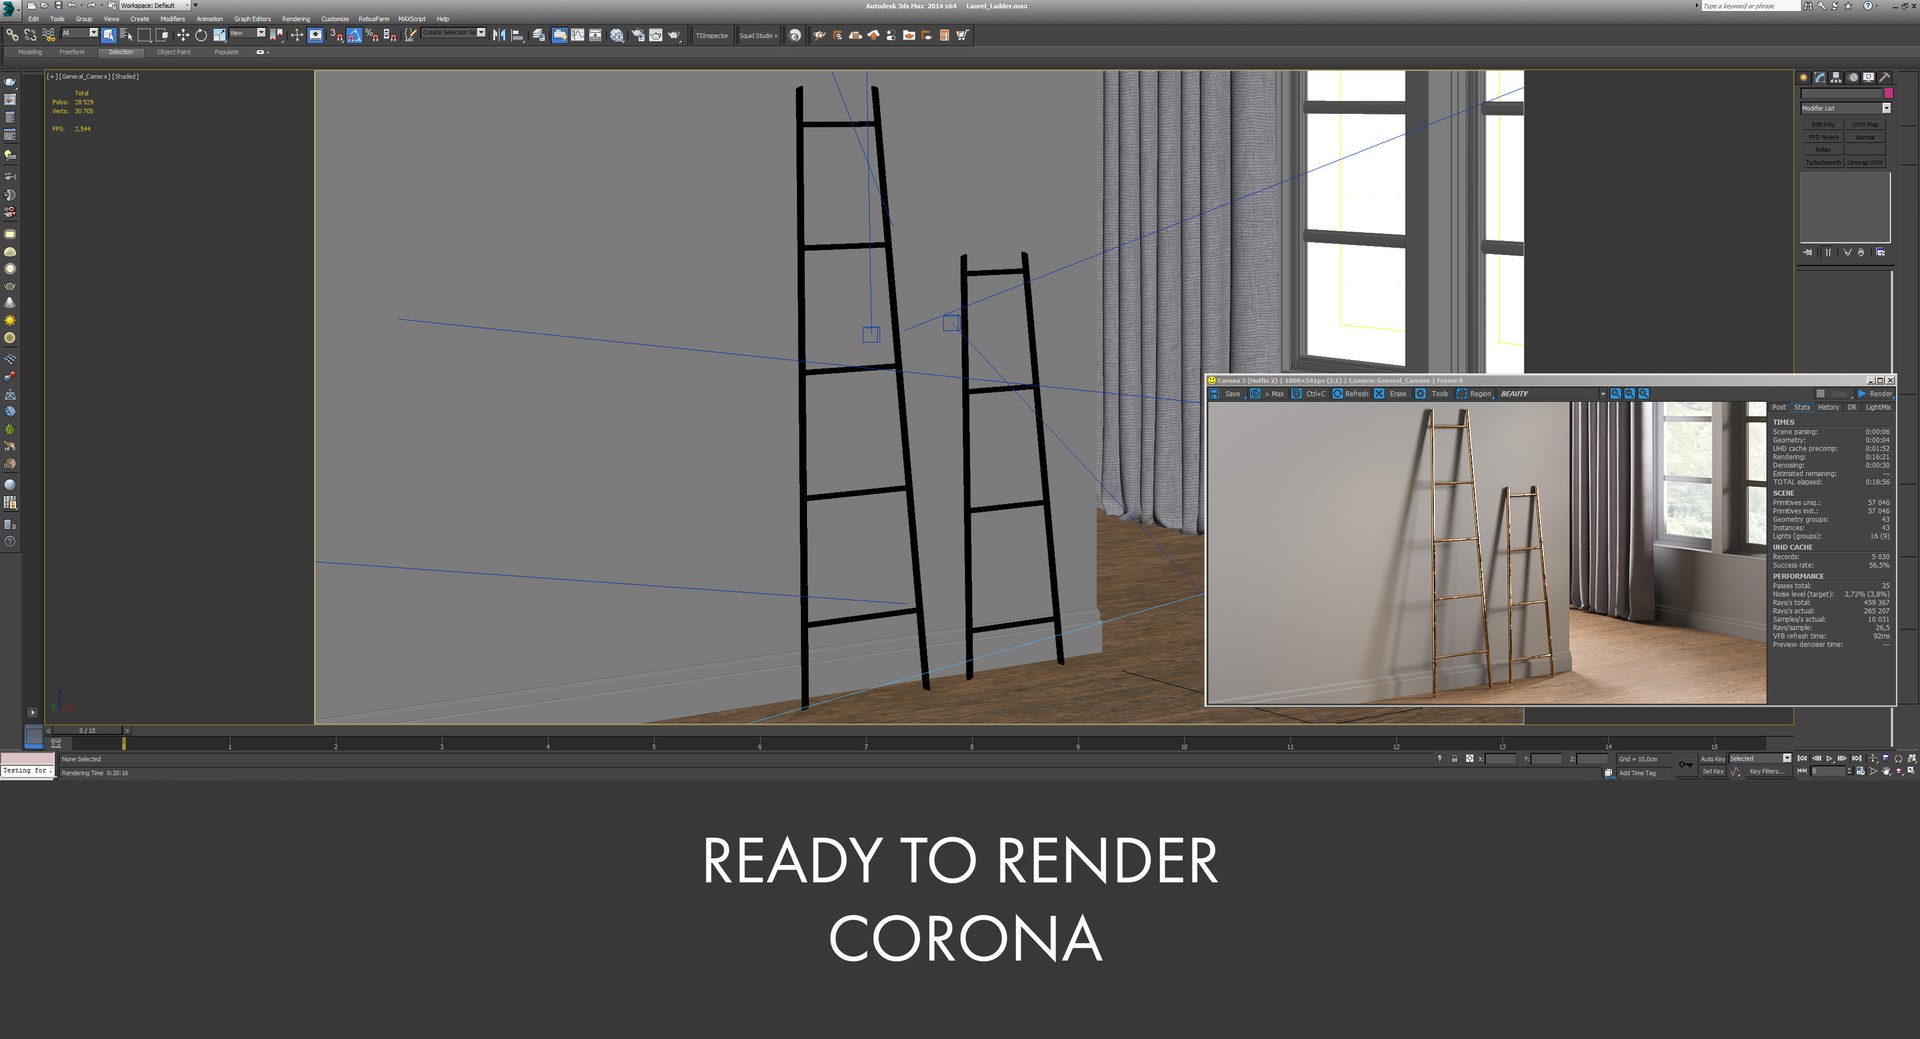Toggle Set Key mode
Screen dimensions: 1920x1039
coord(1713,771)
